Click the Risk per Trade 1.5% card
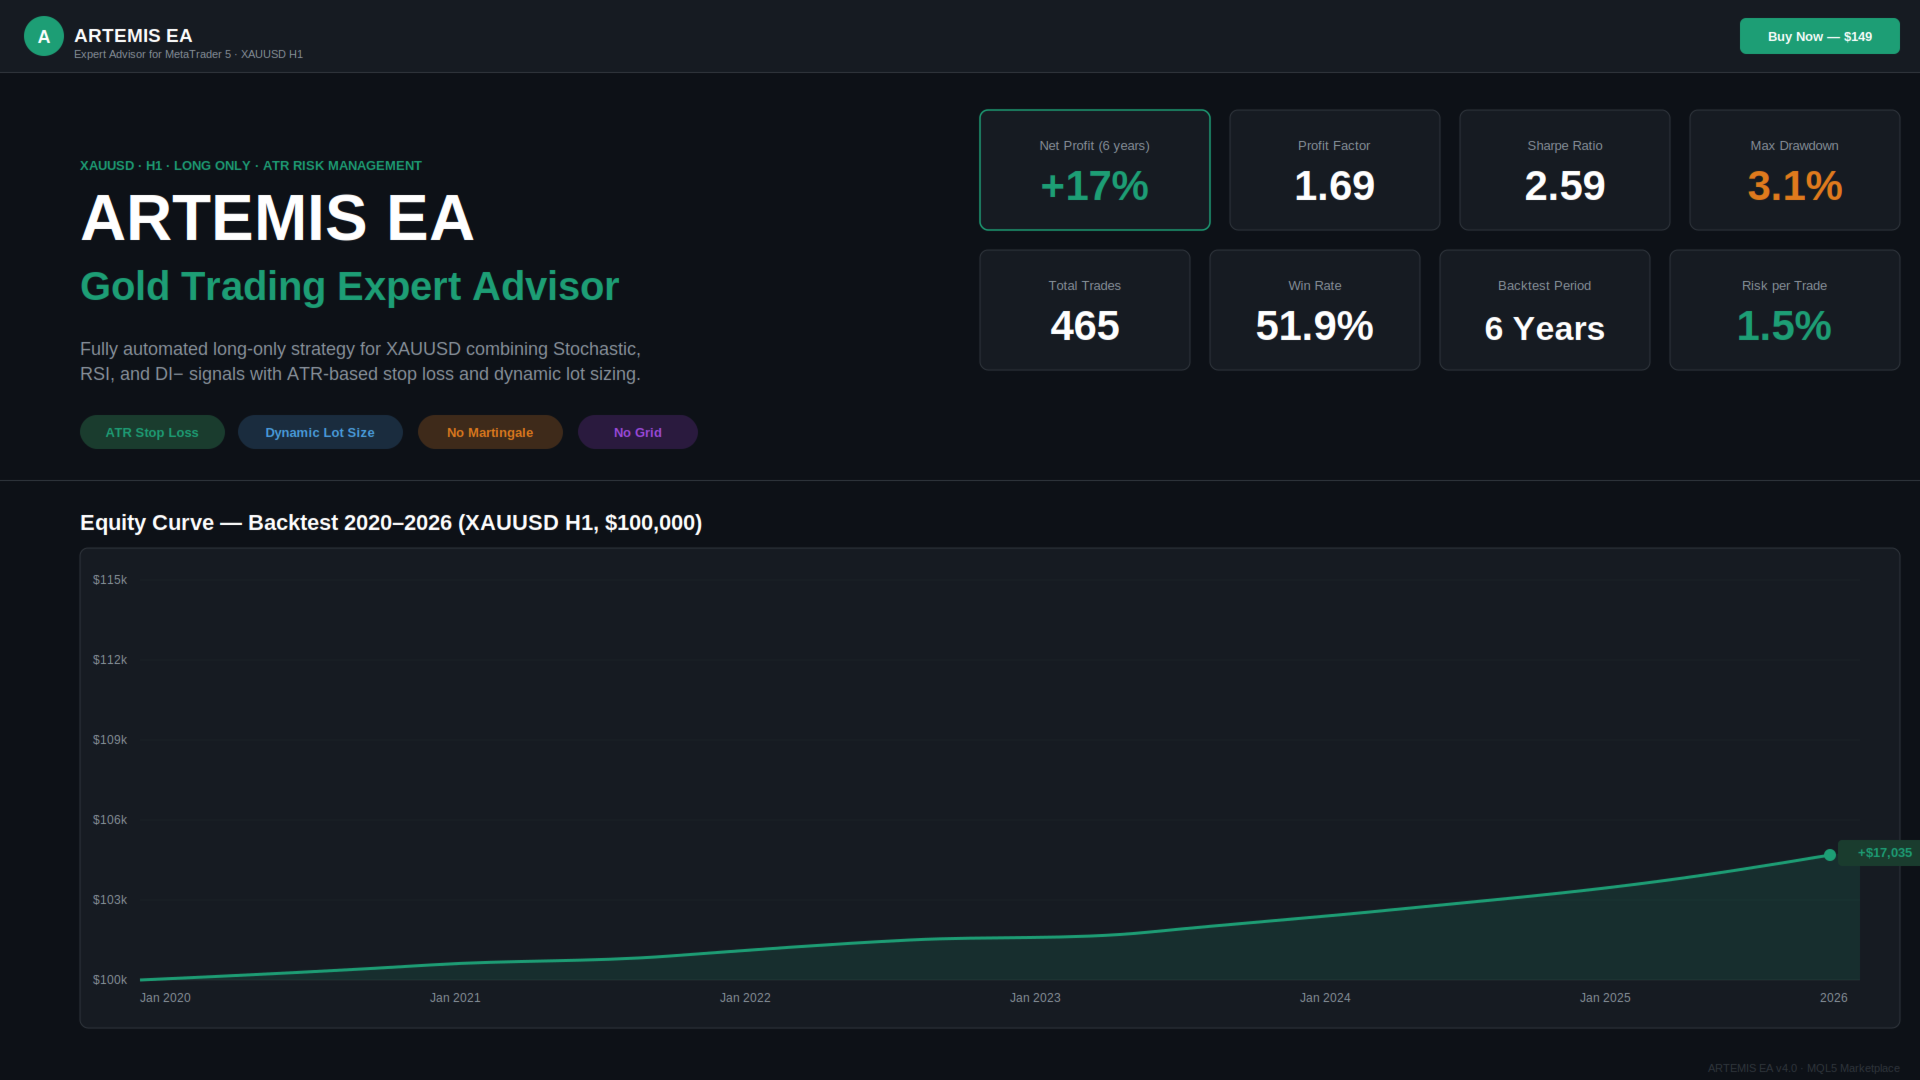1920x1080 pixels. pyautogui.click(x=1784, y=310)
